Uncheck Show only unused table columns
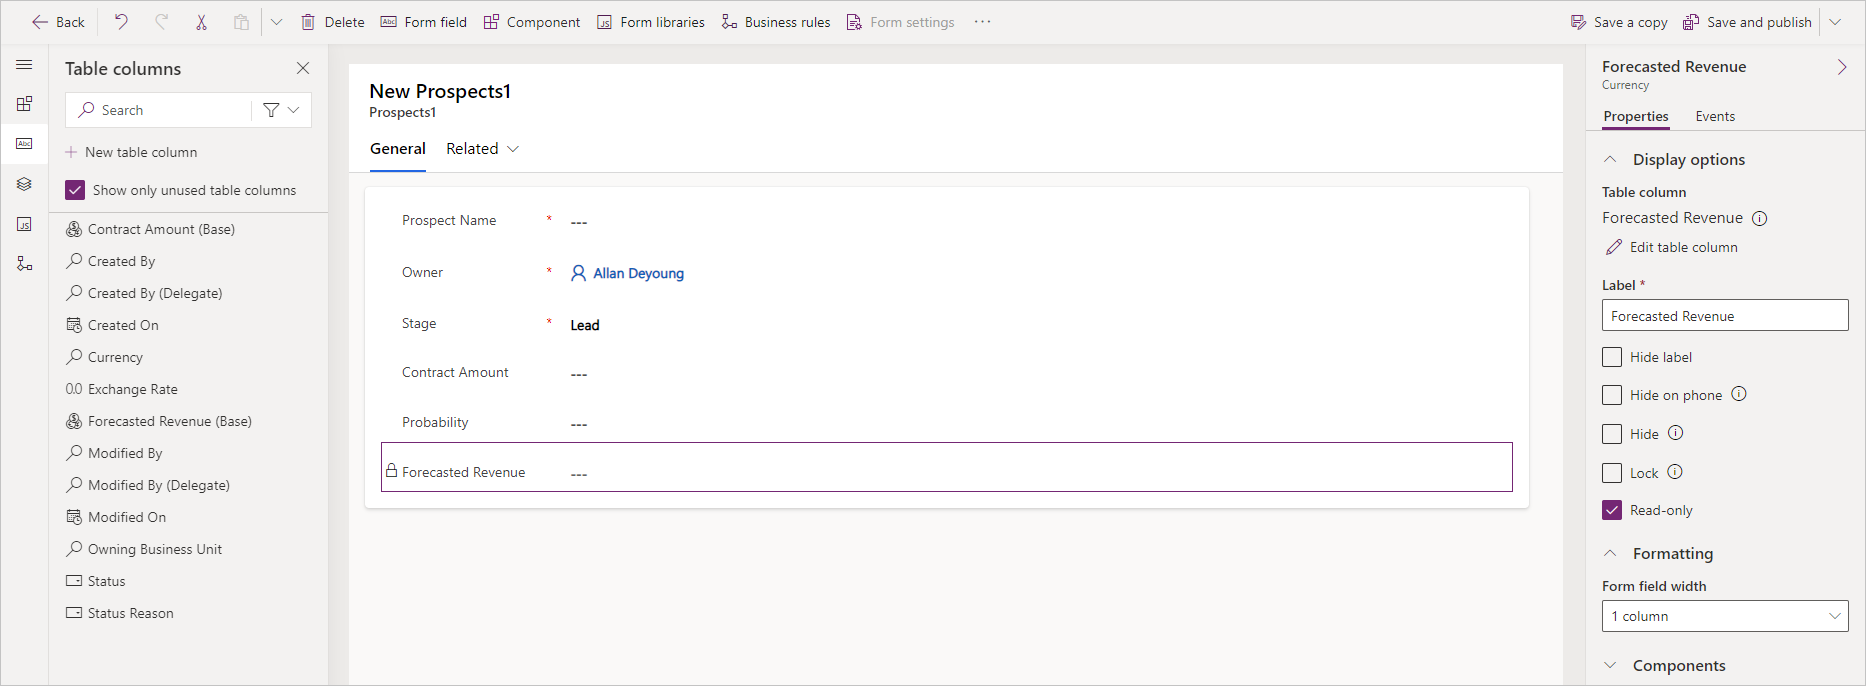 pyautogui.click(x=75, y=190)
